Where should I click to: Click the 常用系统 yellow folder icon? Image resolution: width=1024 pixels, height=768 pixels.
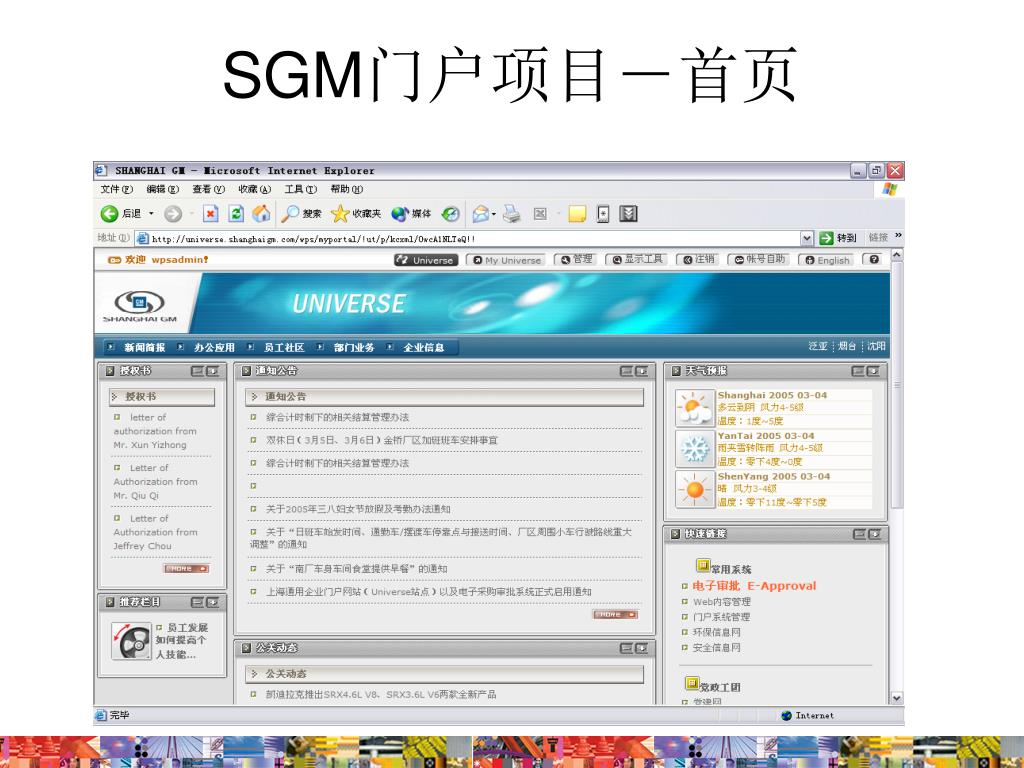pos(703,565)
